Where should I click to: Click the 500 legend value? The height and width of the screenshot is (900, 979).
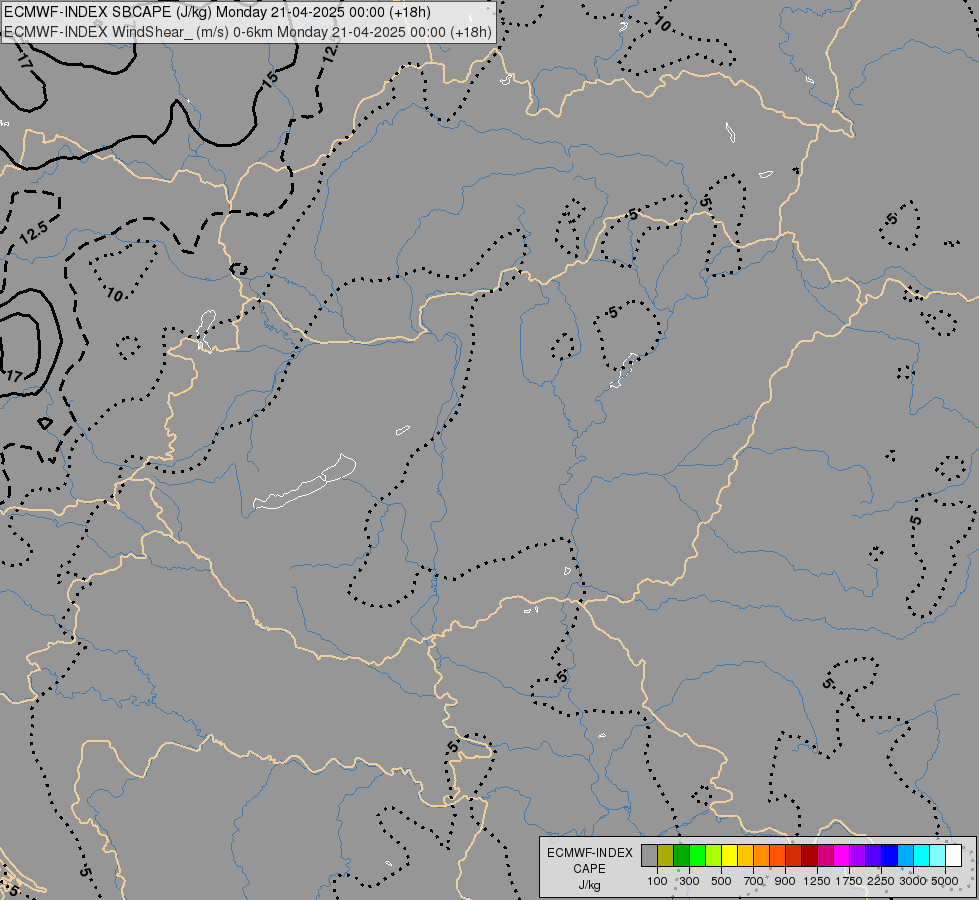721,881
